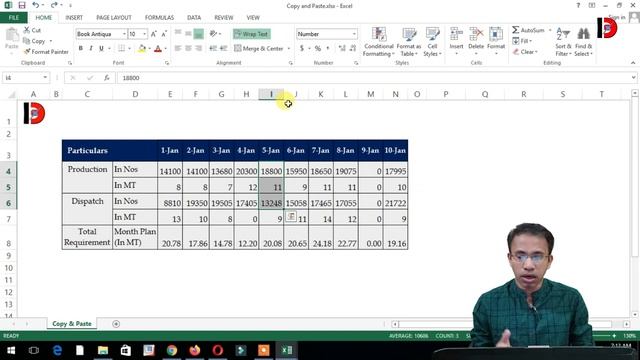This screenshot has height=360, width=640.
Task: Open the FILE tab
Action: [x=13, y=18]
